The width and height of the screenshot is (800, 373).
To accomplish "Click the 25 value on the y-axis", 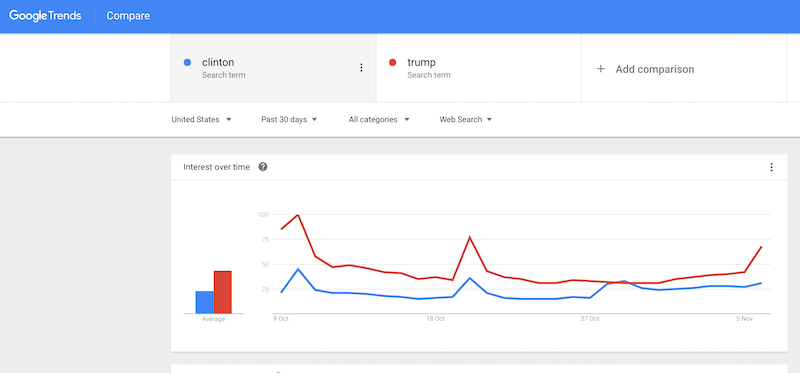I will [x=265, y=289].
